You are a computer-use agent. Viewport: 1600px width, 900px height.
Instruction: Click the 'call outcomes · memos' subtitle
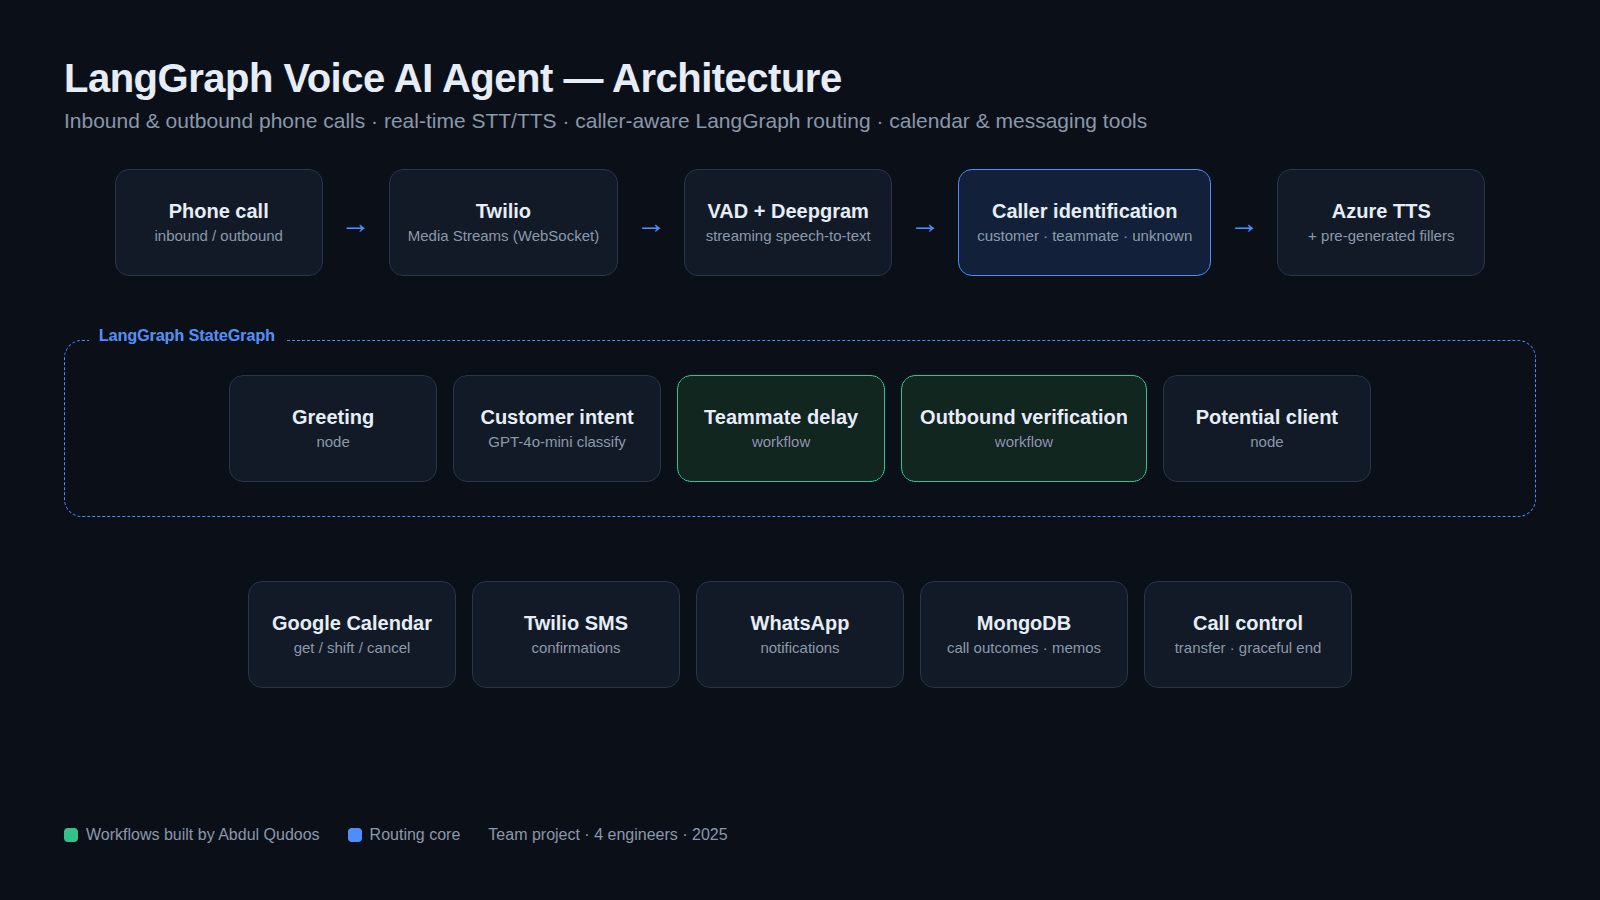coord(1024,648)
